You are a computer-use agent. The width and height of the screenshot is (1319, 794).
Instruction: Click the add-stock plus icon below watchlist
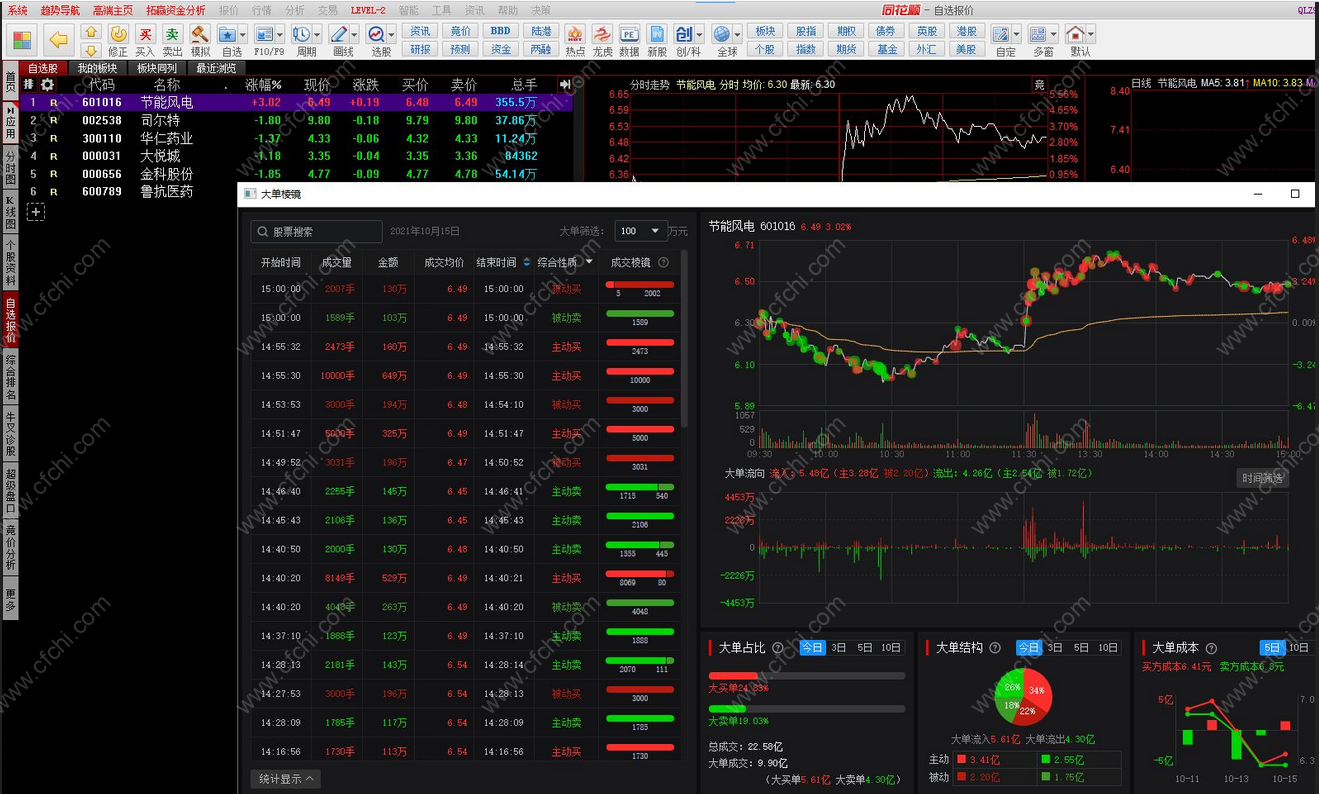point(35,212)
